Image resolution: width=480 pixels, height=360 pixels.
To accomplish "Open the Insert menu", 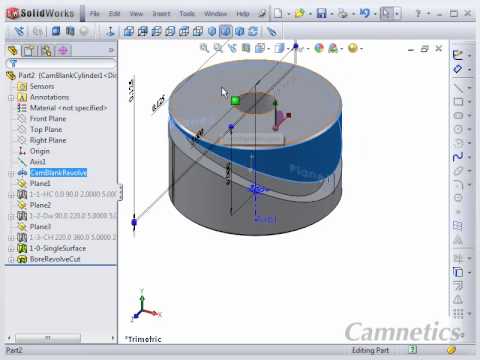I will click(161, 14).
